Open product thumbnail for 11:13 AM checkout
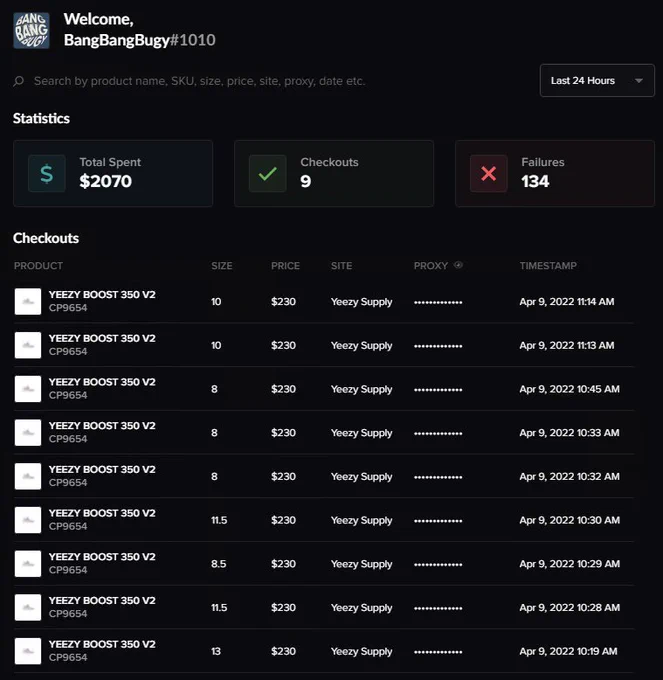Screen dimensions: 663x680 28,345
